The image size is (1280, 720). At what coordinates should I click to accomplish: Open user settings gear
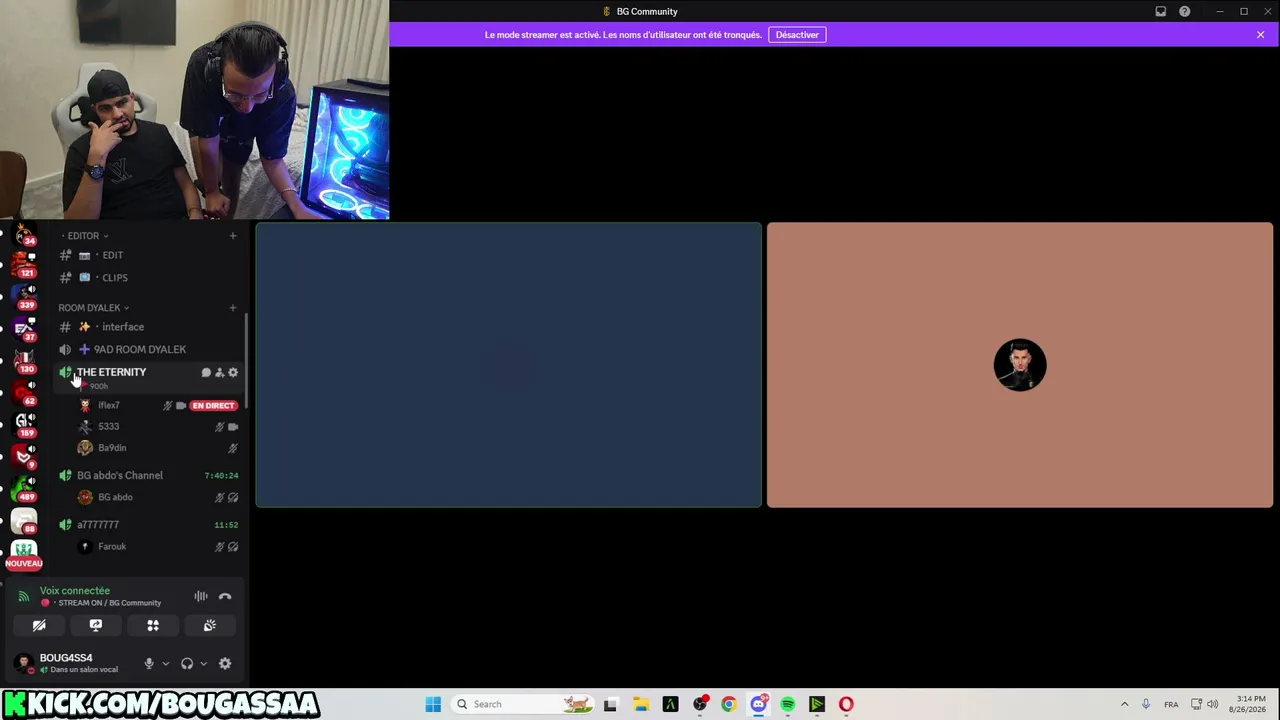tap(225, 664)
